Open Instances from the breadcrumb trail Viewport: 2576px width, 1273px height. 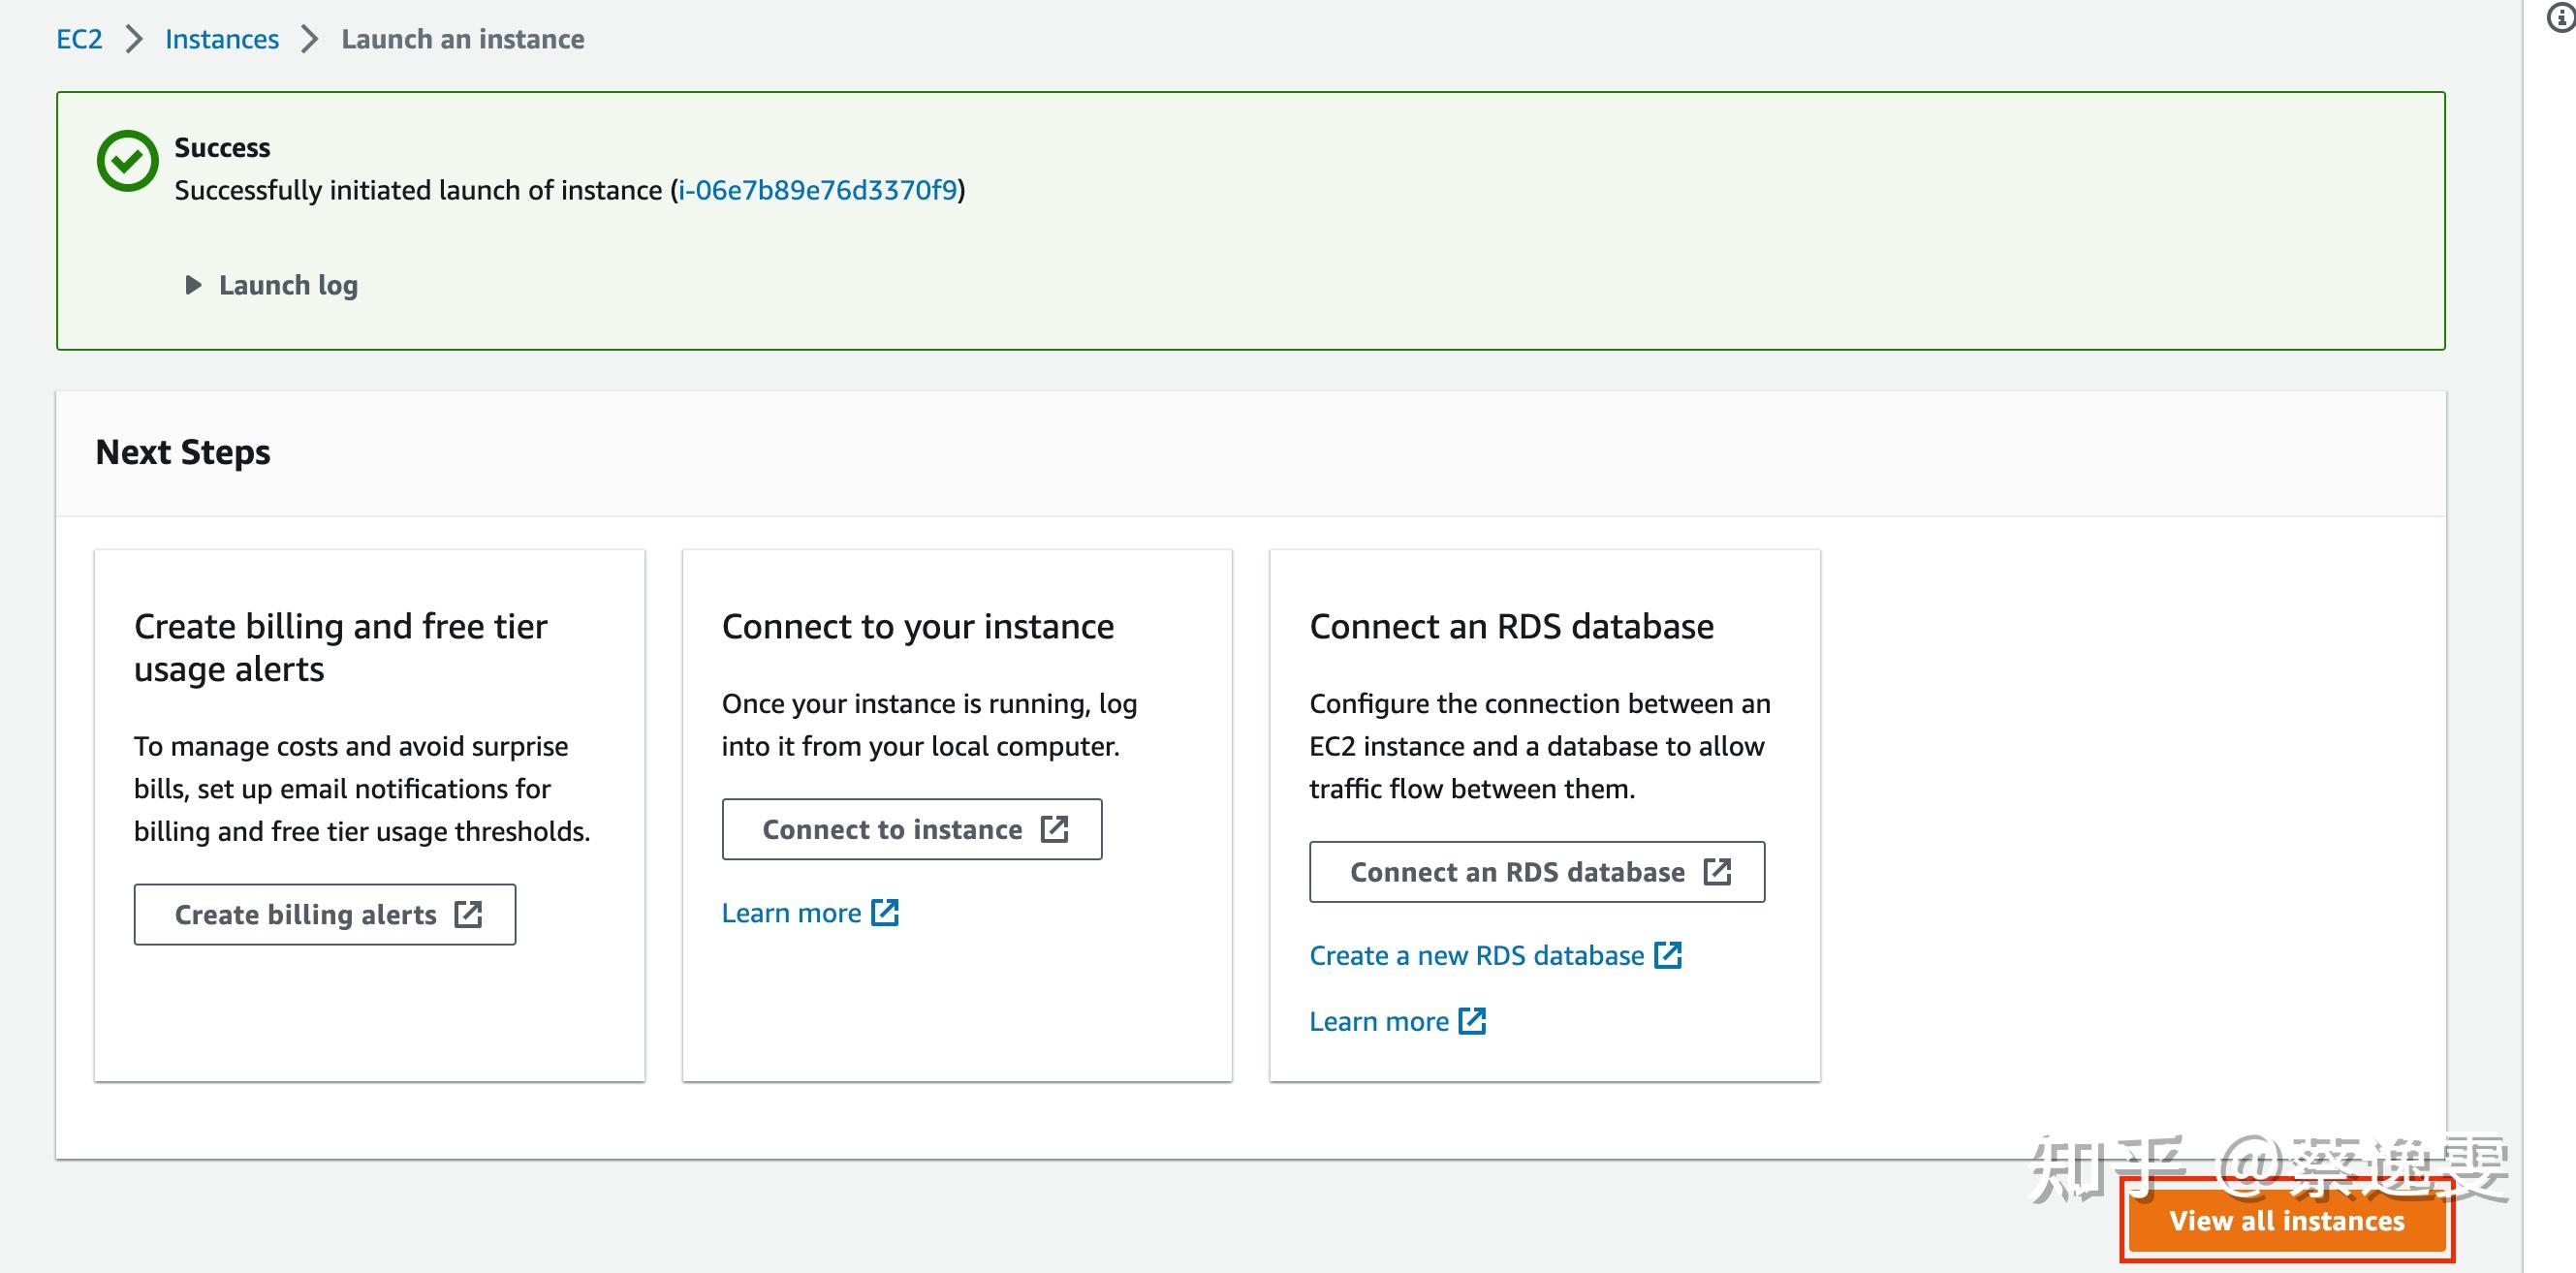tap(221, 38)
